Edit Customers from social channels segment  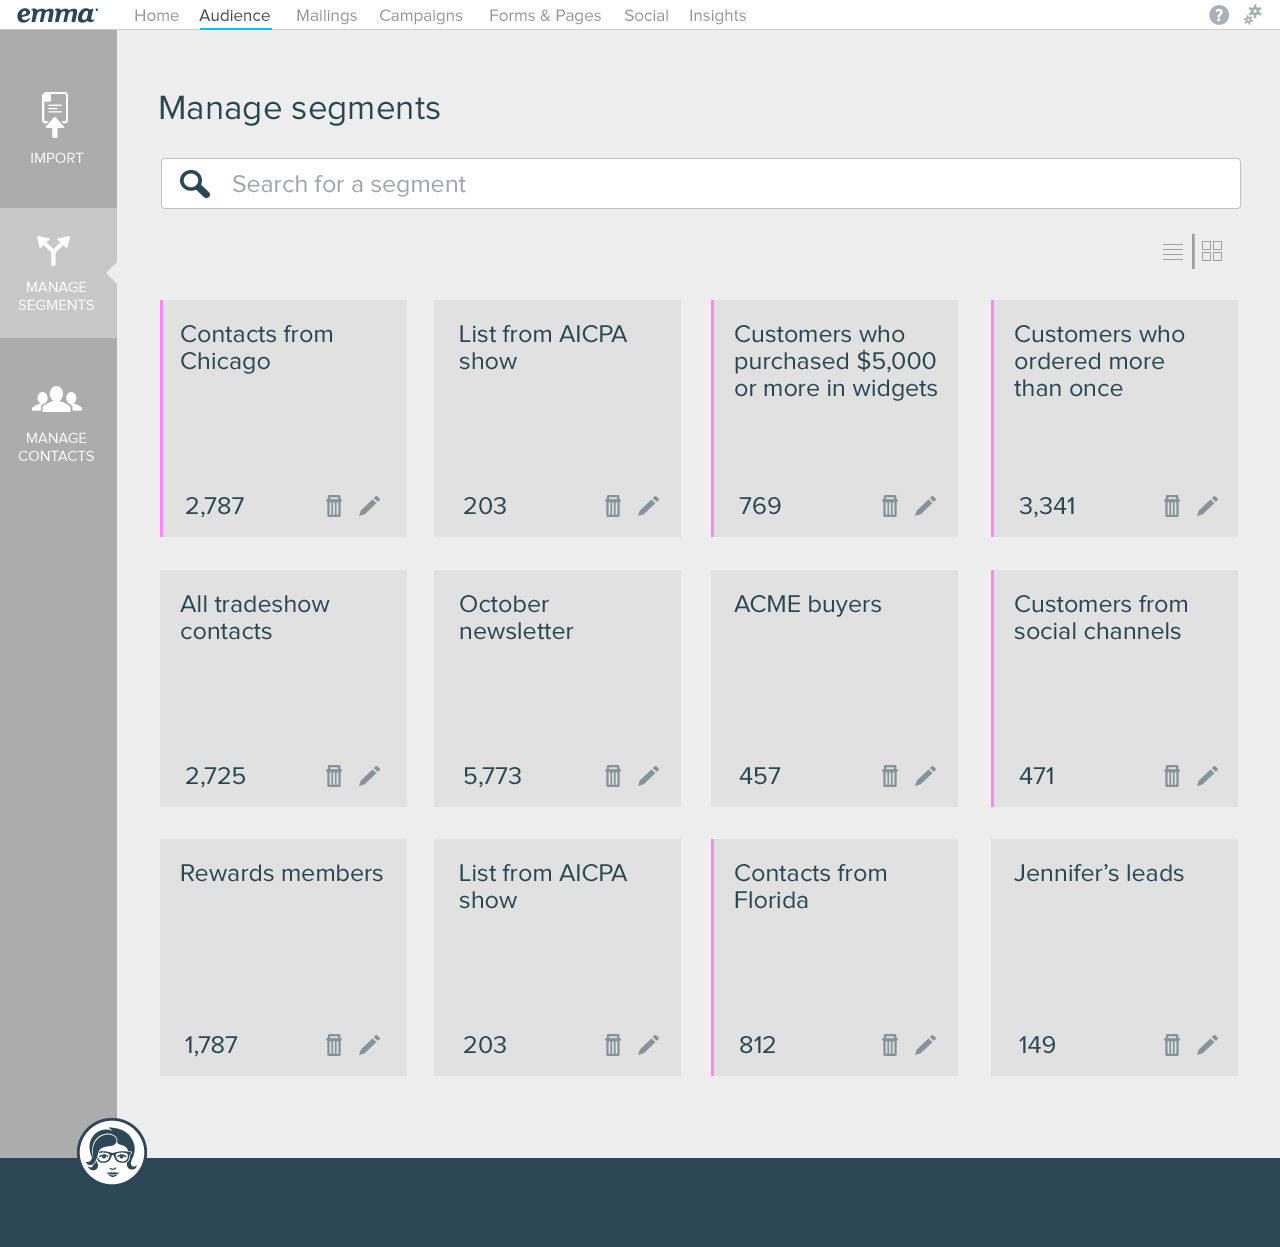pos(1207,776)
